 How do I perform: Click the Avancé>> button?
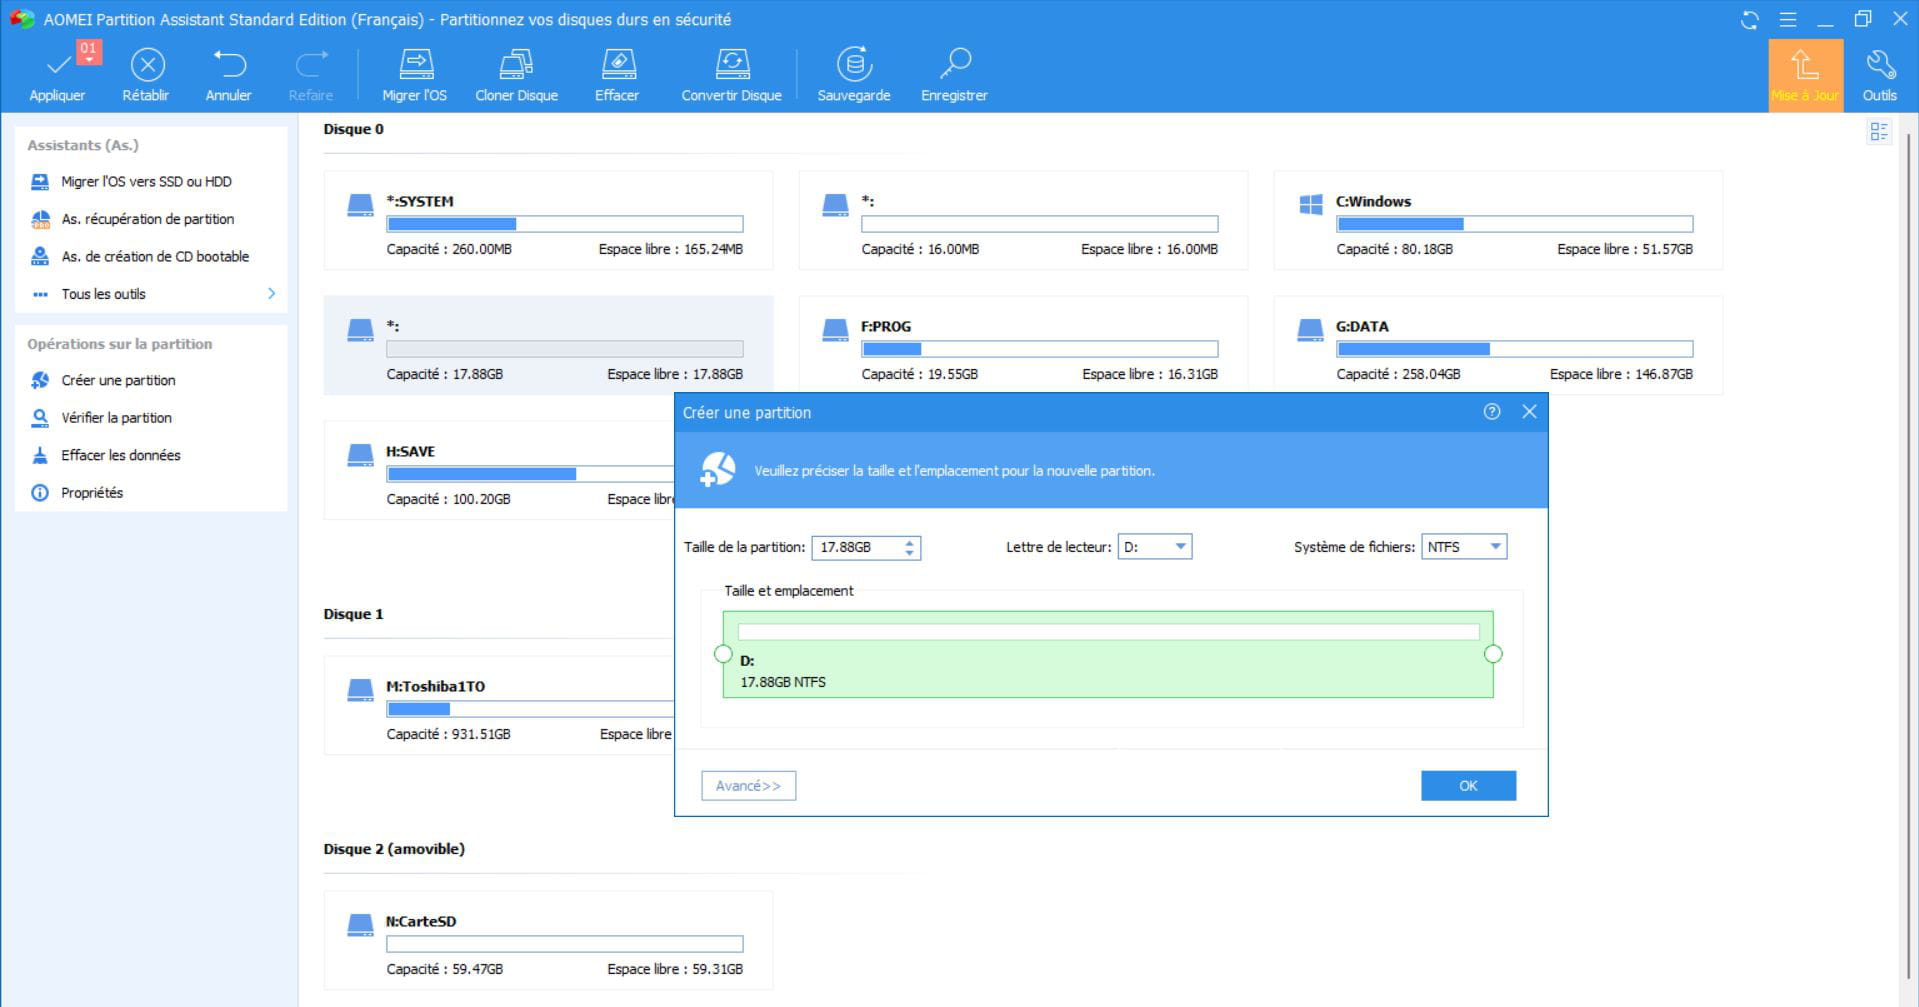748,786
